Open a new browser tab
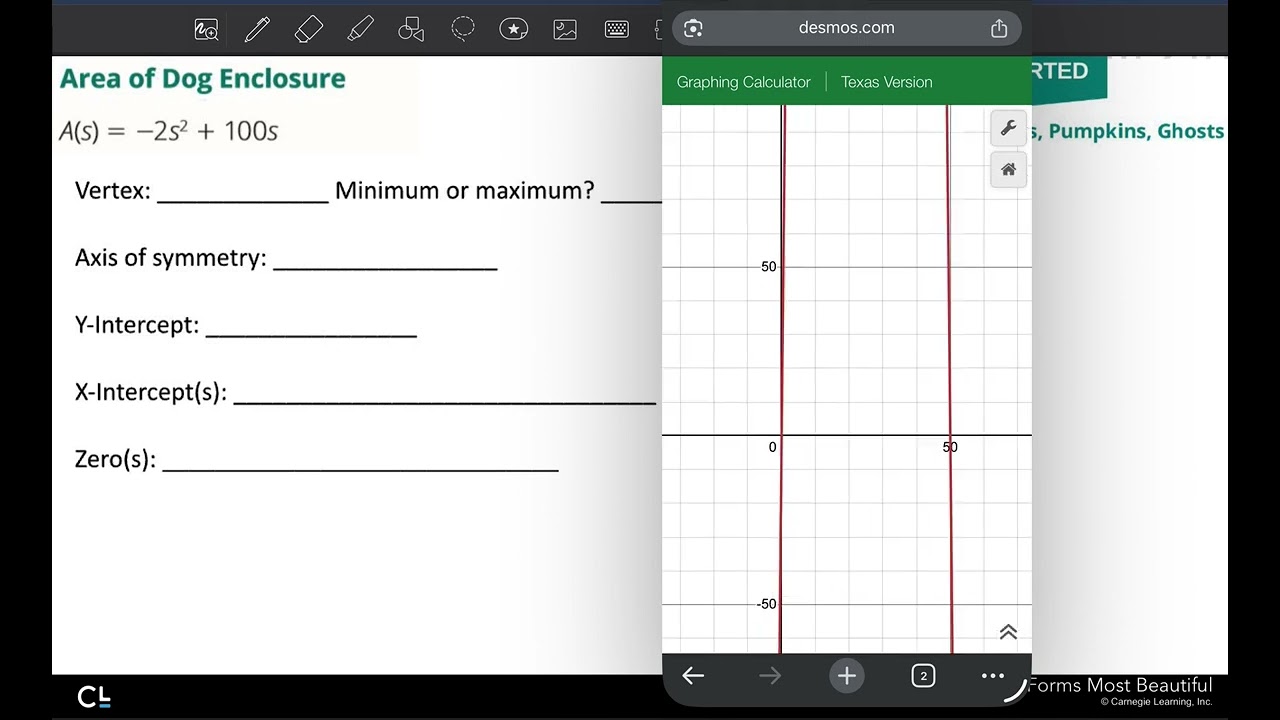Viewport: 1280px width, 720px height. (846, 676)
